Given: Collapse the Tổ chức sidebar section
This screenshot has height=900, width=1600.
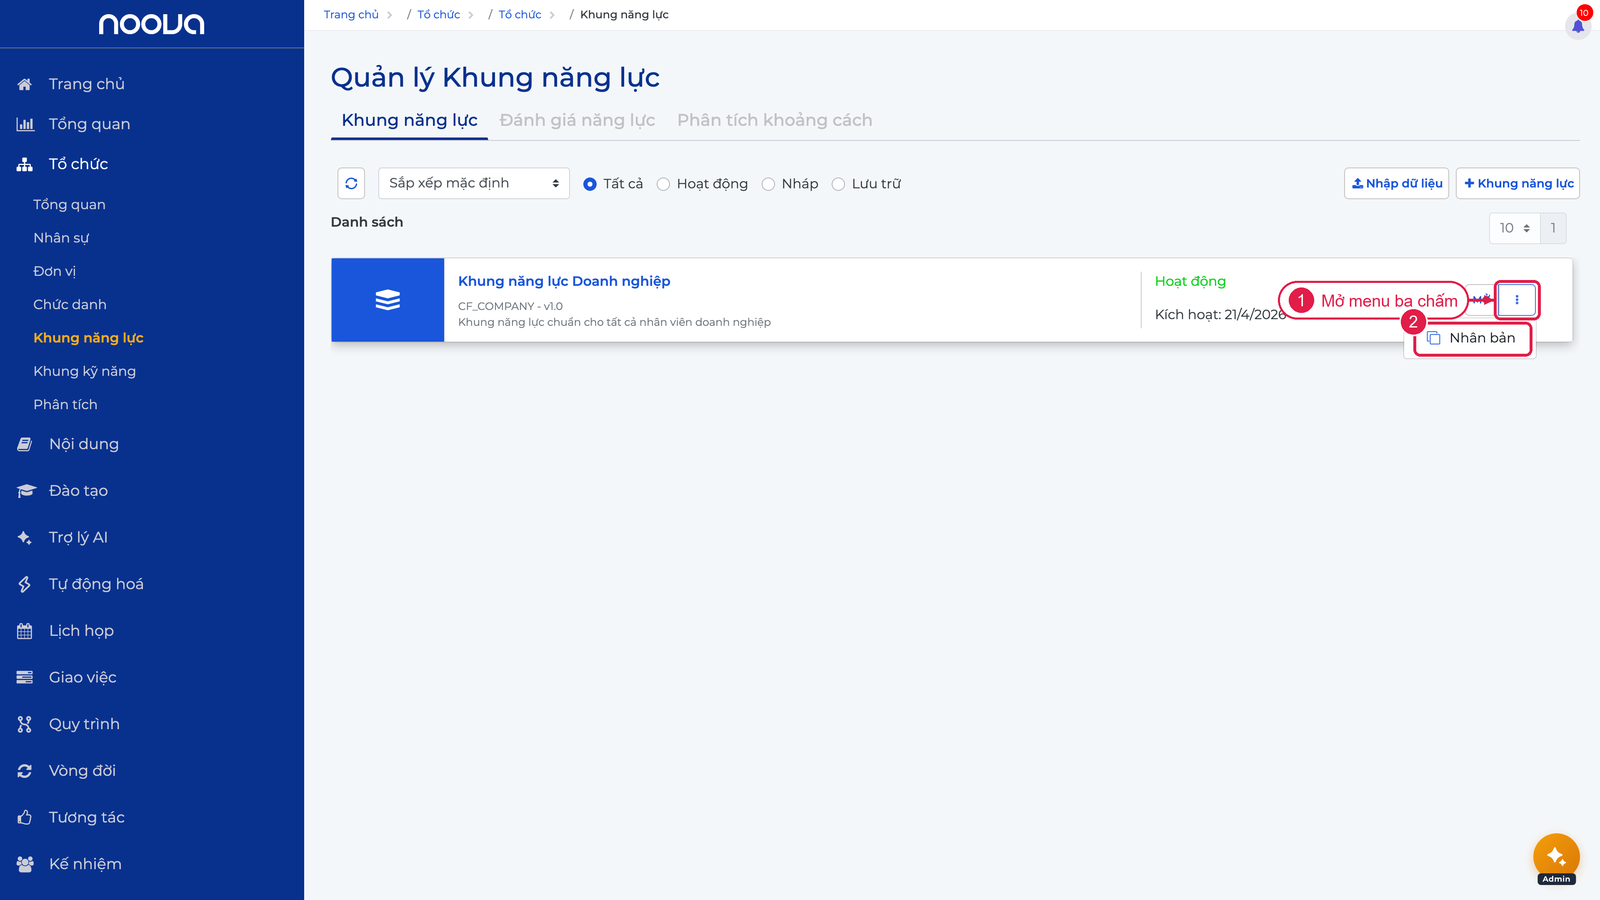Looking at the screenshot, I should [x=78, y=164].
